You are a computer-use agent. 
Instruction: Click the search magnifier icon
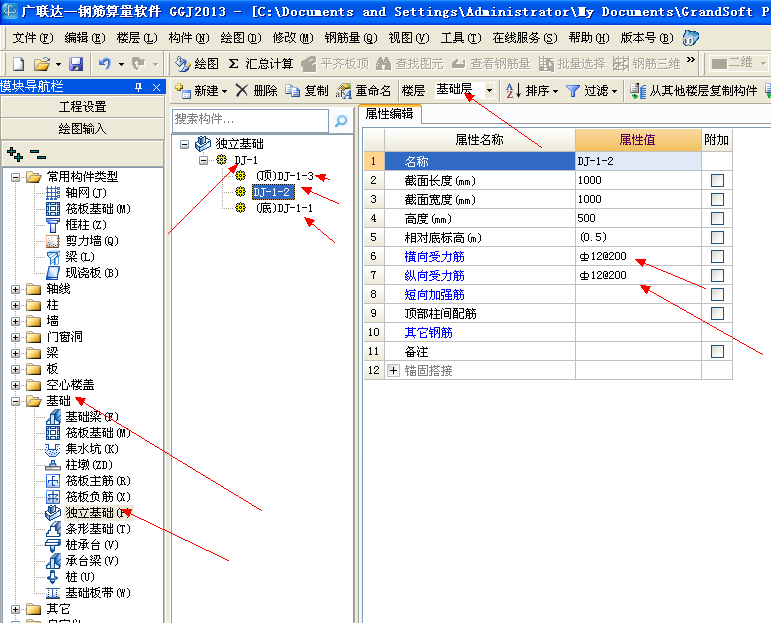point(341,120)
